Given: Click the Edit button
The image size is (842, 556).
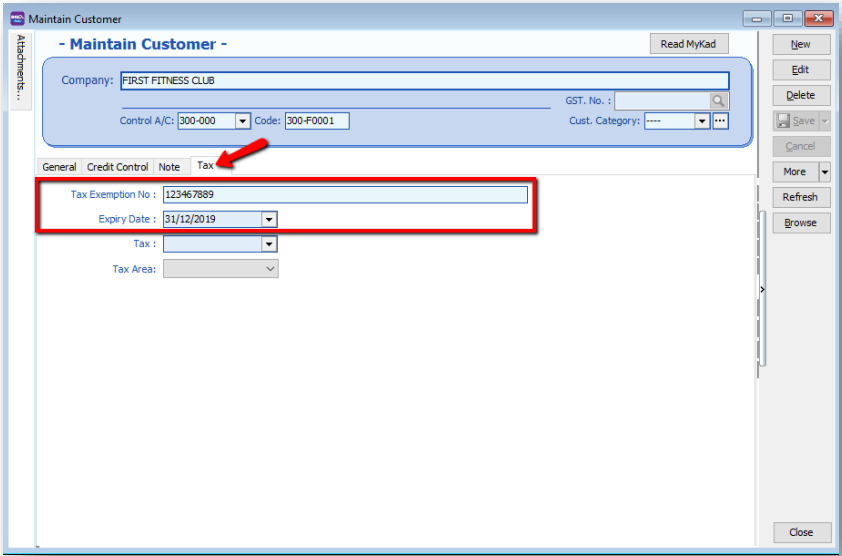Looking at the screenshot, I should 800,70.
